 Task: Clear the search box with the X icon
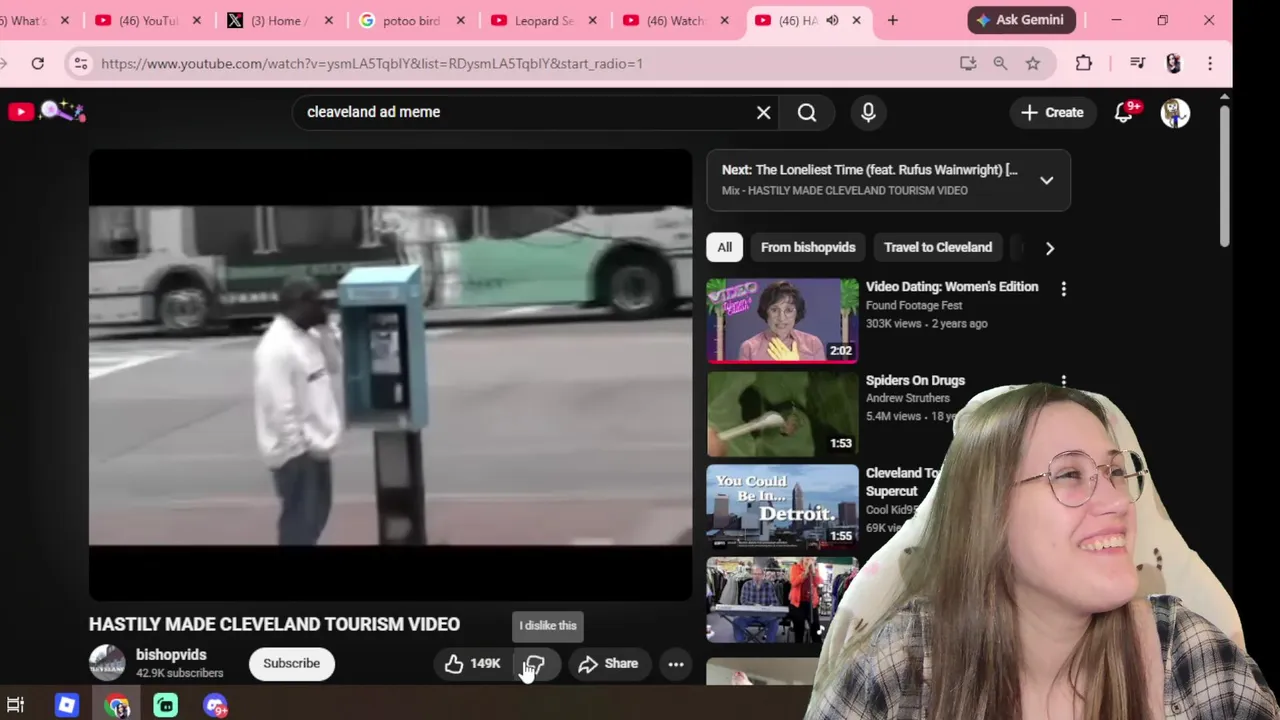click(763, 112)
